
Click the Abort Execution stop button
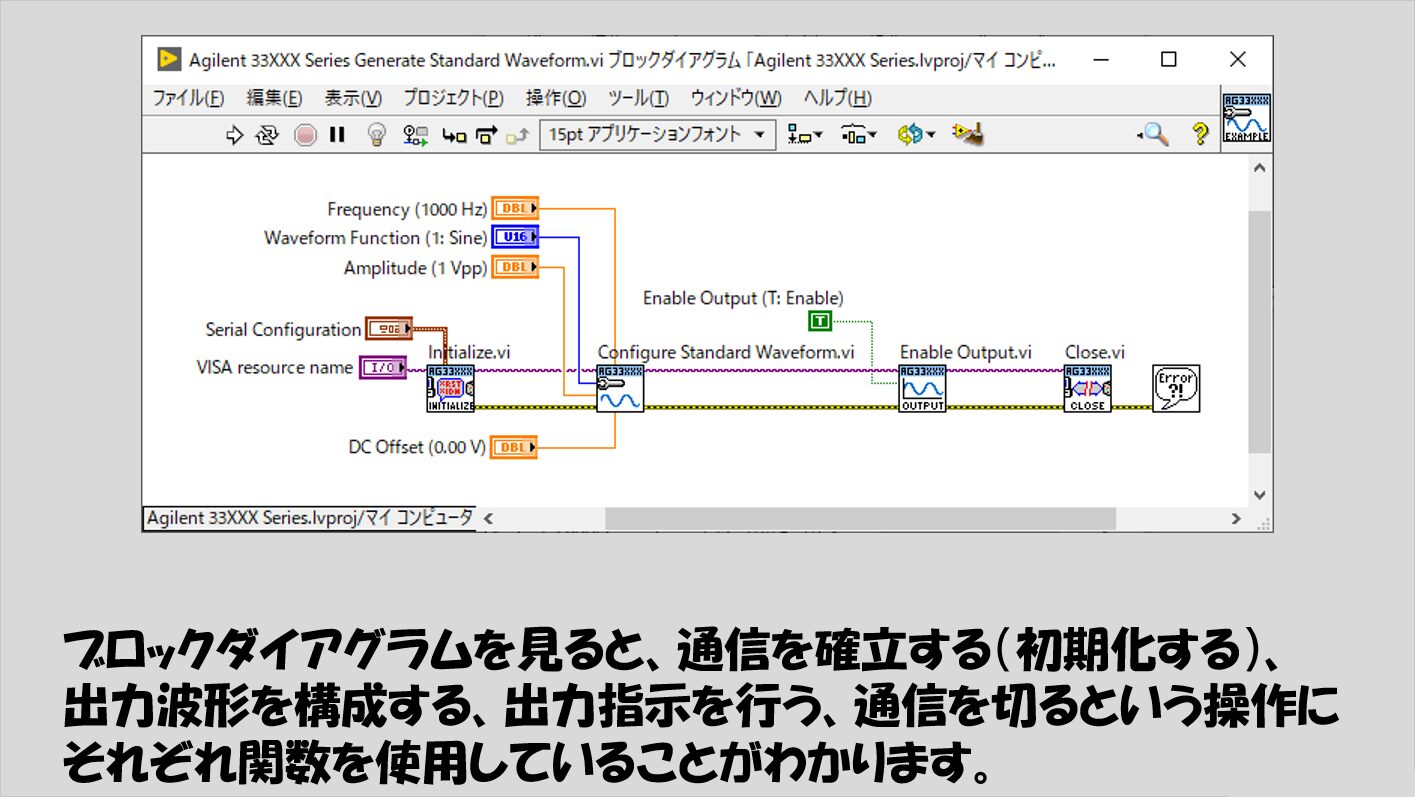(x=305, y=135)
